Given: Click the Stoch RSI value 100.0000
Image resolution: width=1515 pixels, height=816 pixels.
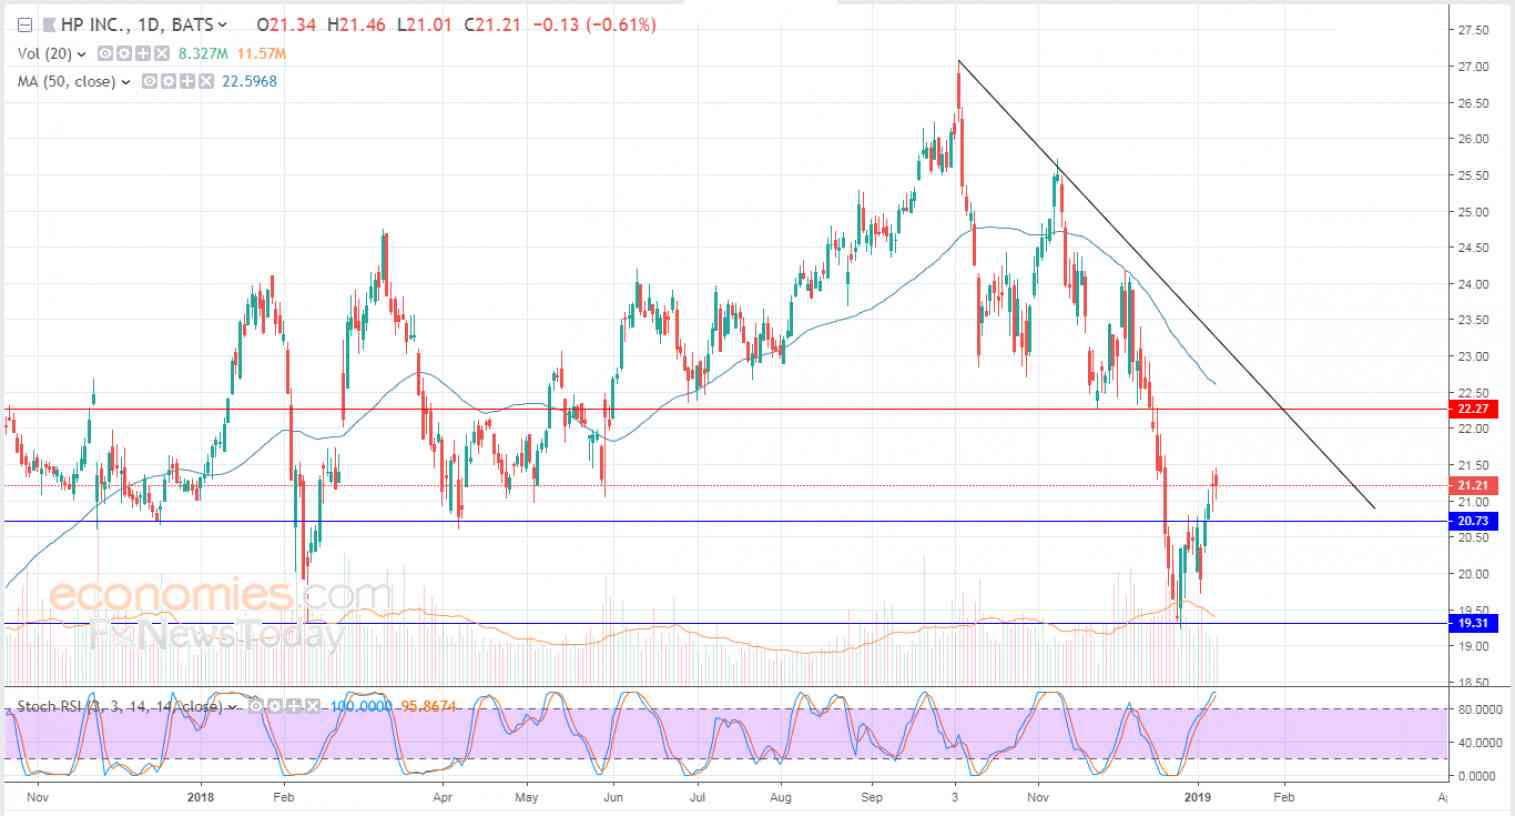Looking at the screenshot, I should point(361,706).
